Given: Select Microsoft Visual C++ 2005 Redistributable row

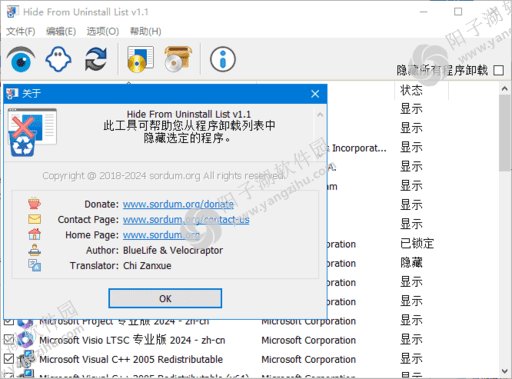Looking at the screenshot, I should [131, 359].
